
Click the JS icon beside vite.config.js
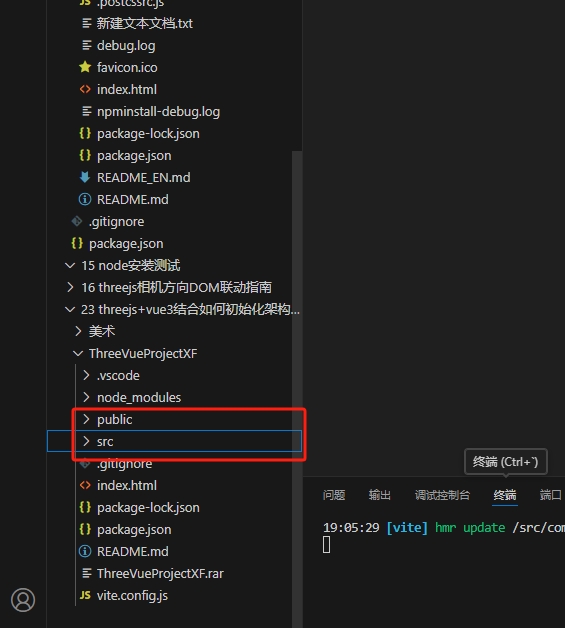coord(85,595)
